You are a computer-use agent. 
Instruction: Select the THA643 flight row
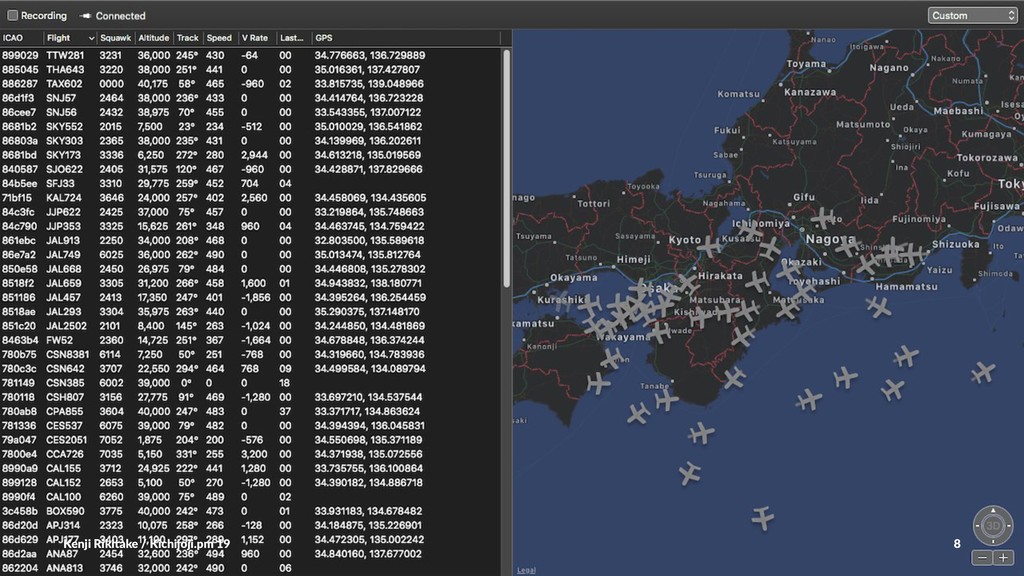coord(251,70)
